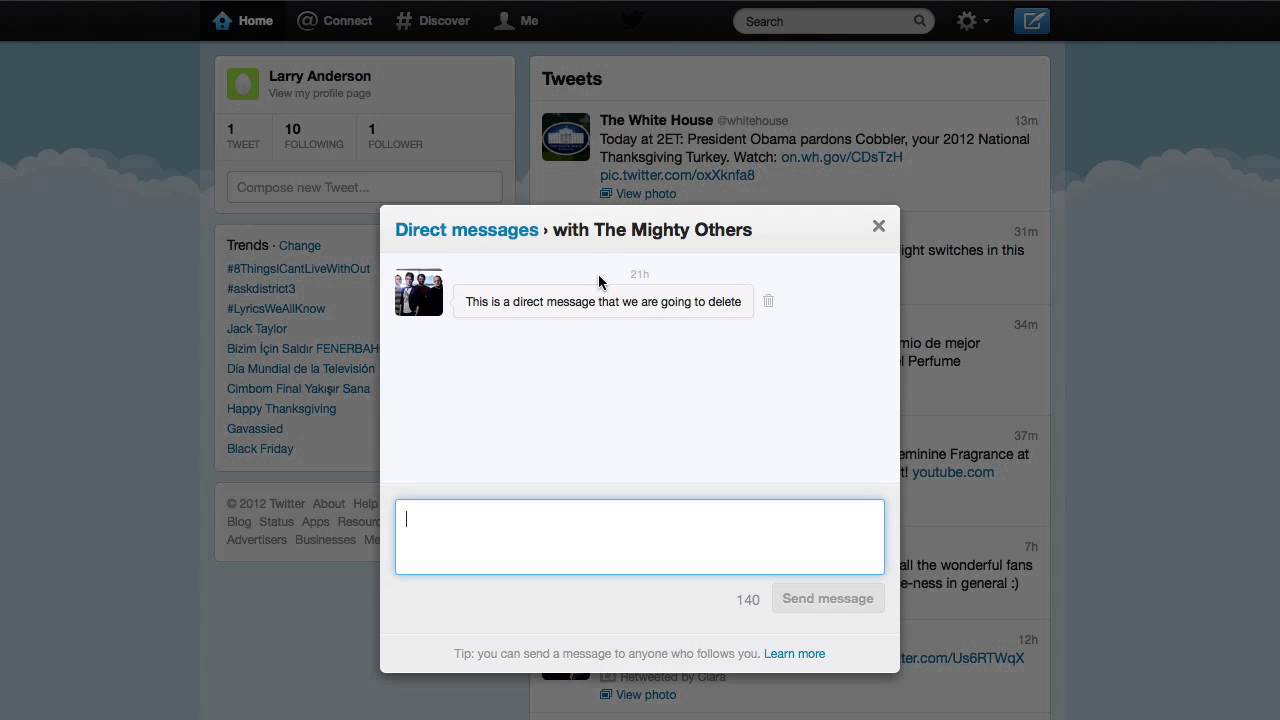Open the Home tab in the nav bar
The width and height of the screenshot is (1280, 720).
click(243, 20)
